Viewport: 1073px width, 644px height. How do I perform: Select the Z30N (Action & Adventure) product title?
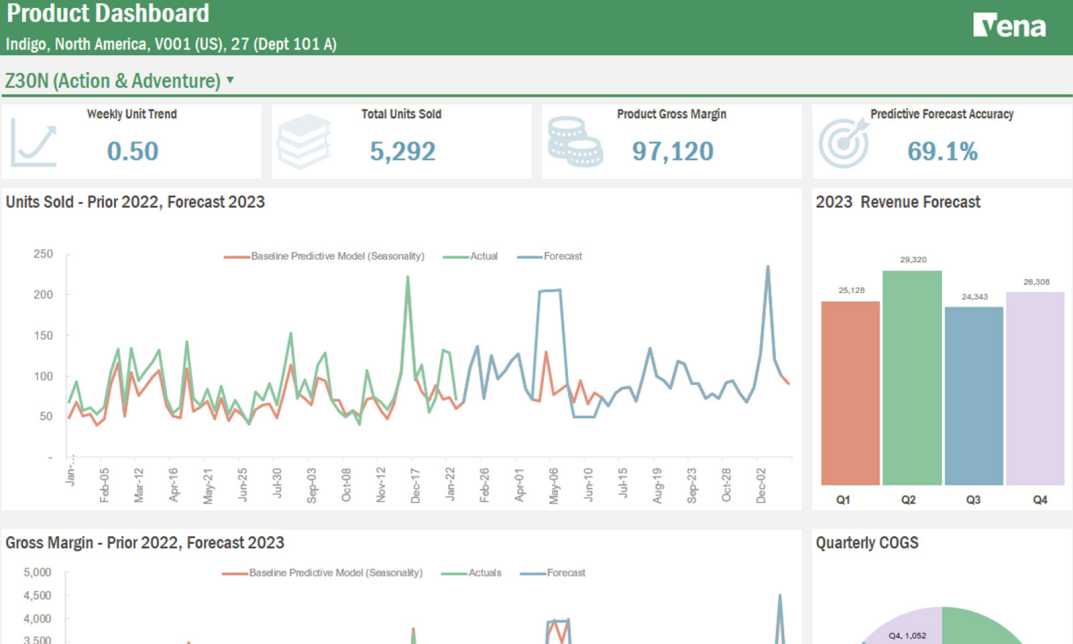tap(112, 81)
